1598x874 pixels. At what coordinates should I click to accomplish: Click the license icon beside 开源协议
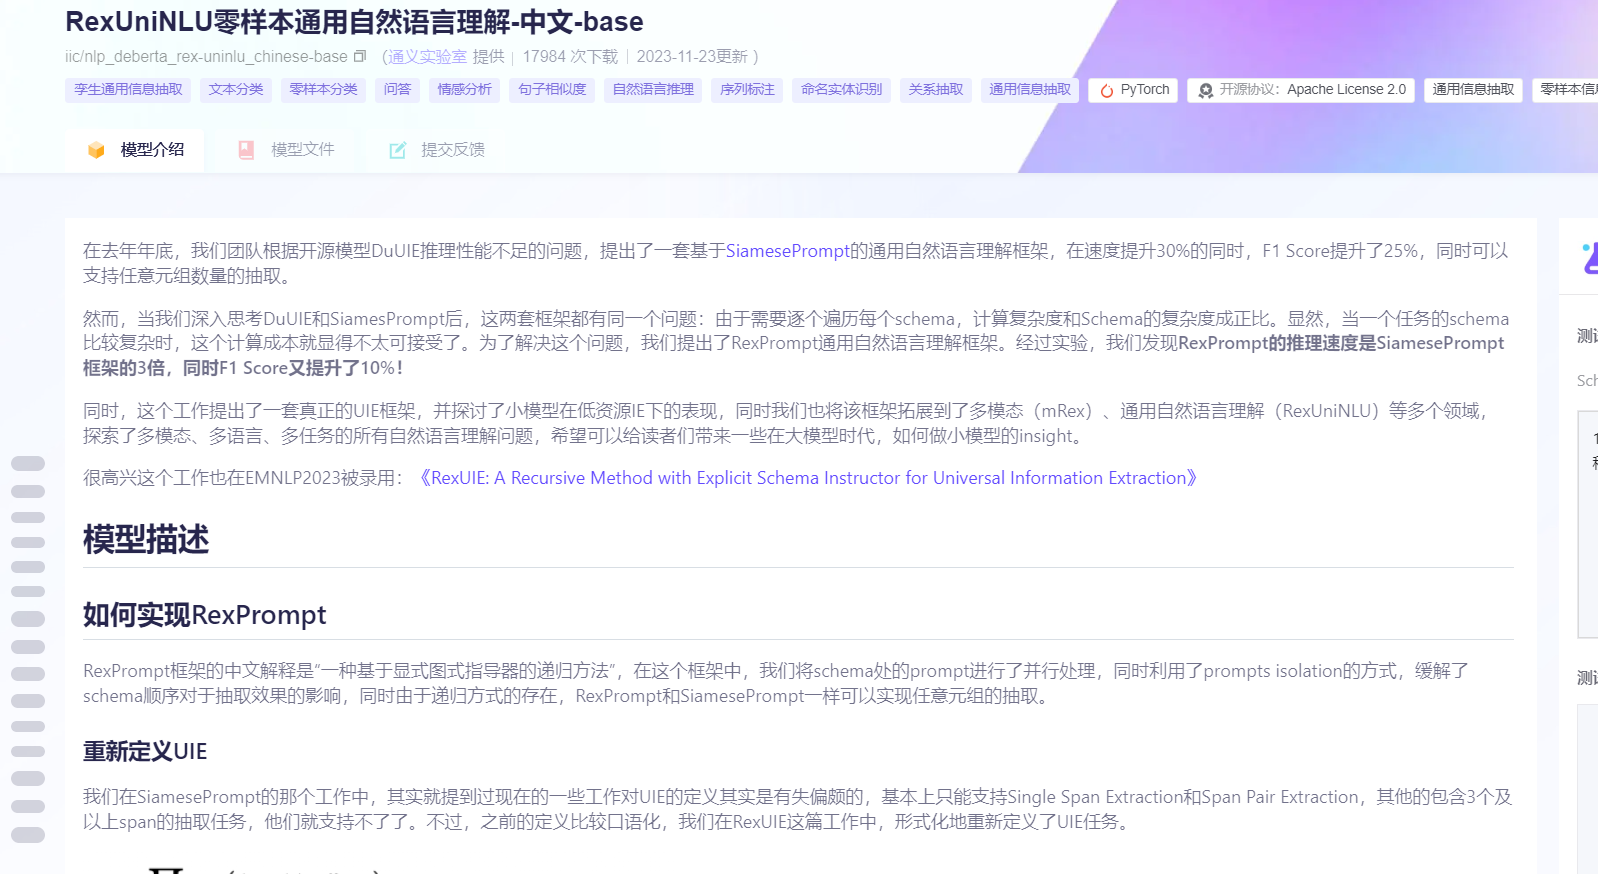click(x=1206, y=90)
